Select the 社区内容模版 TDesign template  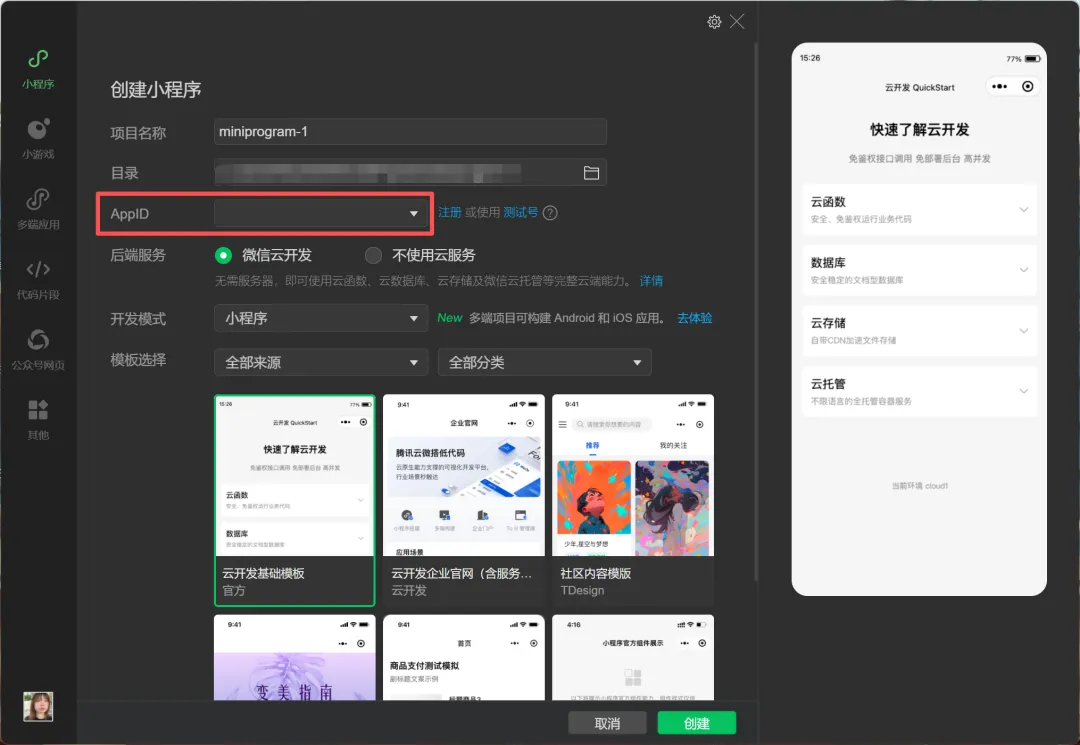click(633, 501)
